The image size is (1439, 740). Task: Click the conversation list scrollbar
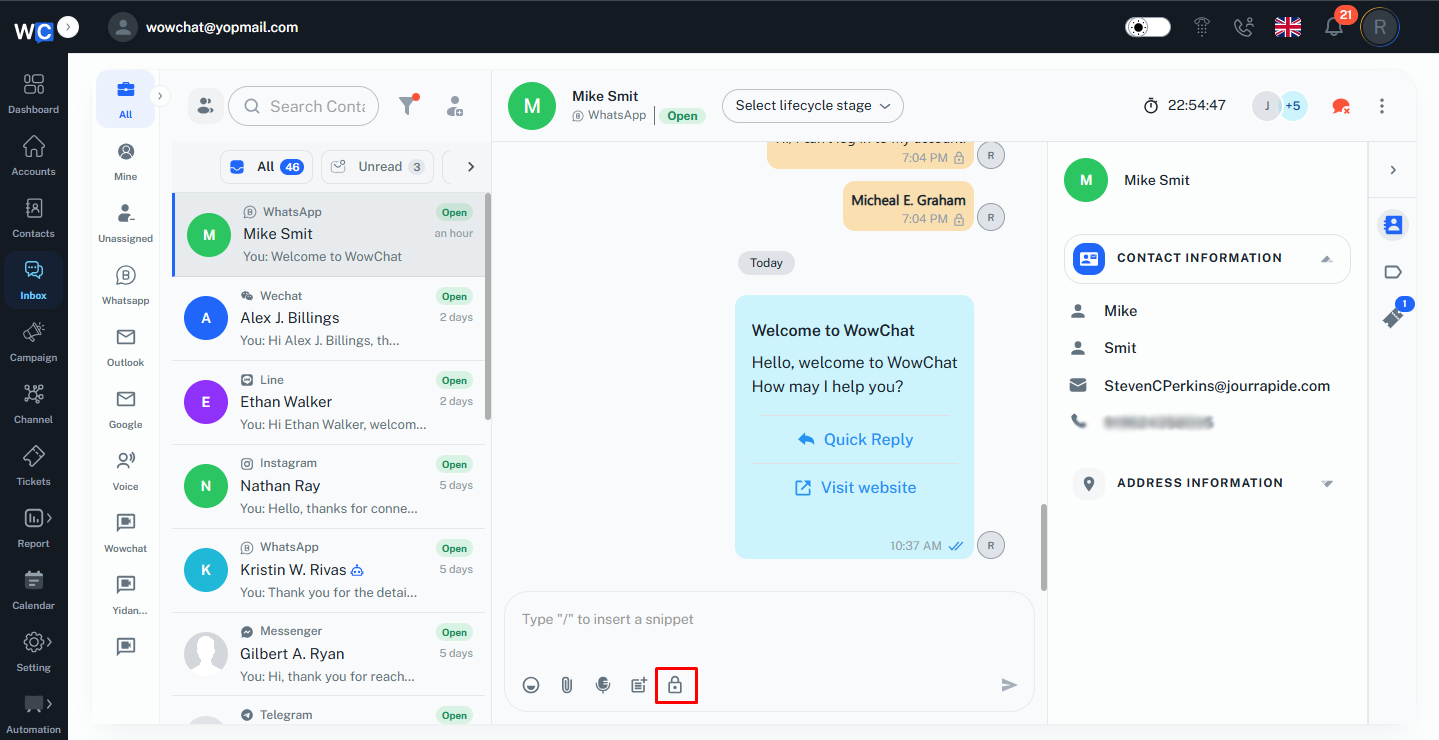(487, 306)
